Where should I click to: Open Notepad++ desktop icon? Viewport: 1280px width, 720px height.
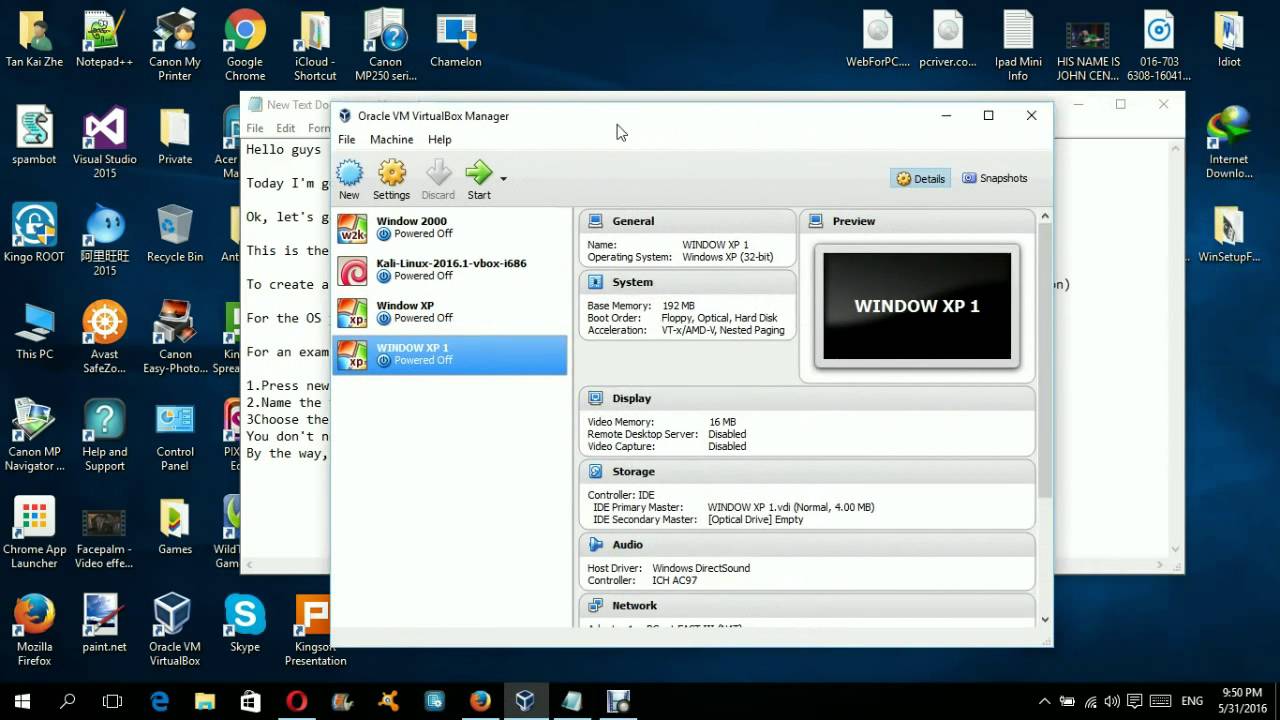tap(104, 39)
